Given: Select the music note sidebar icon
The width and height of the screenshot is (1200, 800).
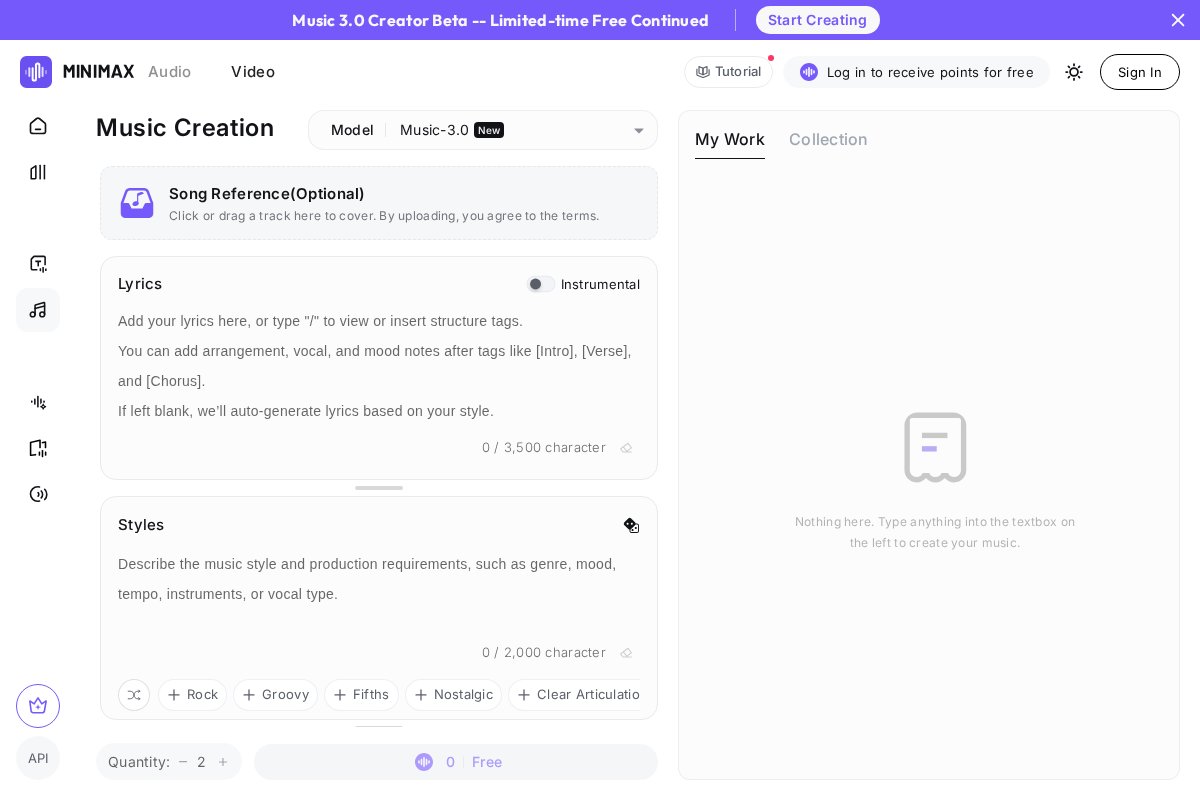Looking at the screenshot, I should (x=38, y=310).
